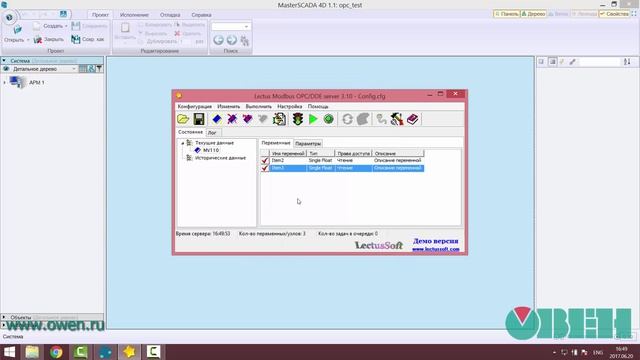
Task: Click the categorized view icon in properties panel
Action: click(552, 62)
